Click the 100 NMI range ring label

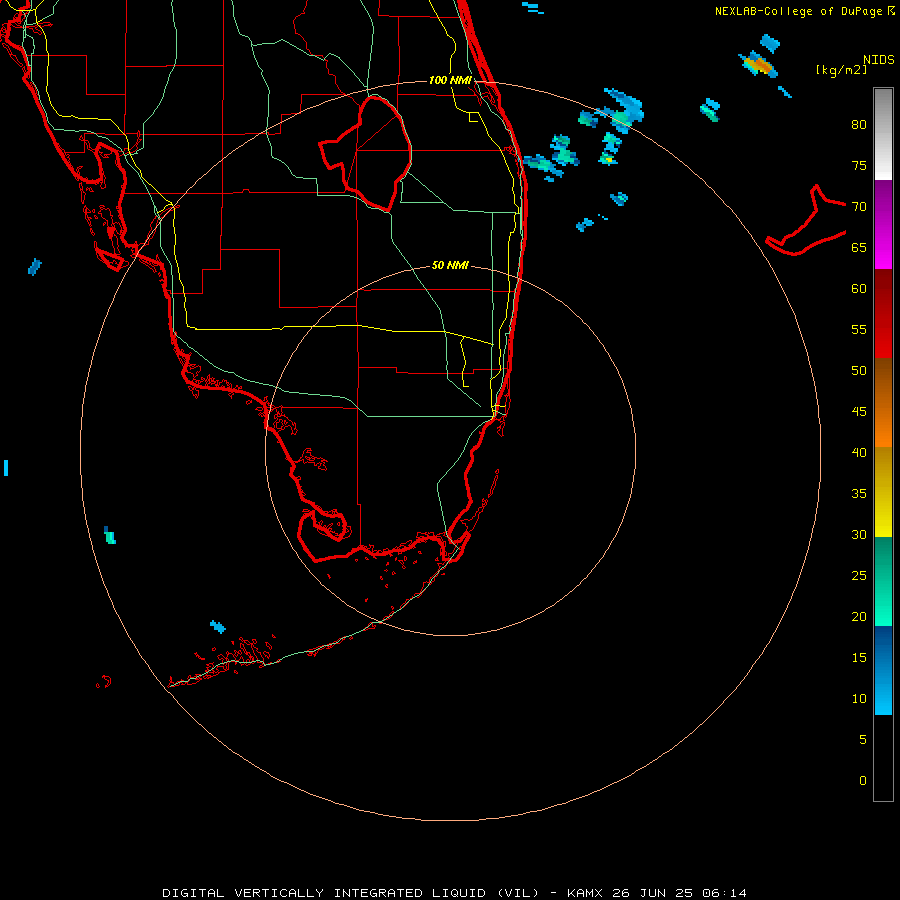coord(451,80)
